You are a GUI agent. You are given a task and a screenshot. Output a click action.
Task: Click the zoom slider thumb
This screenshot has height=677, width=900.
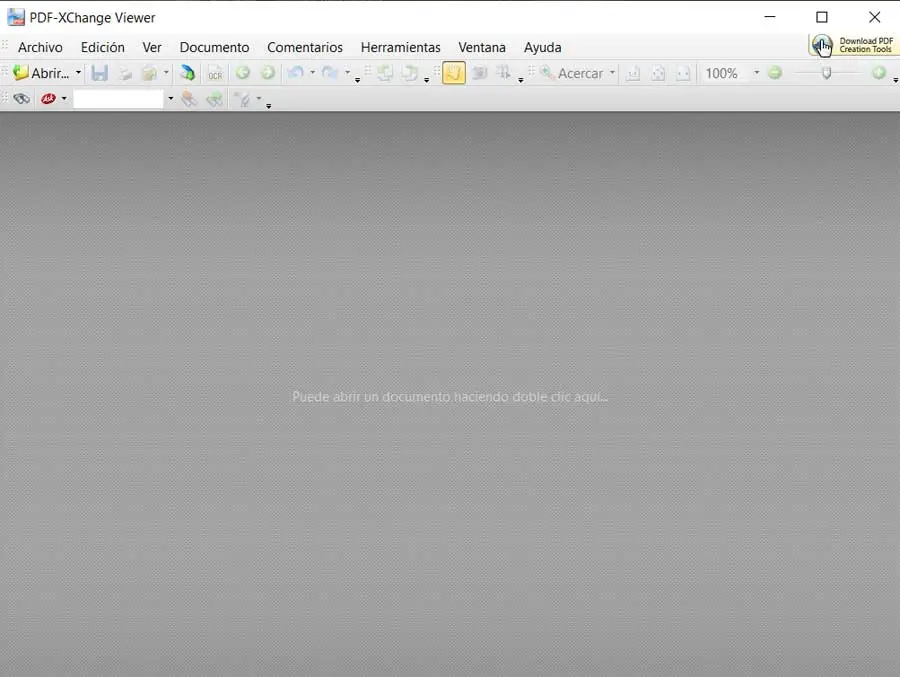tap(827, 73)
